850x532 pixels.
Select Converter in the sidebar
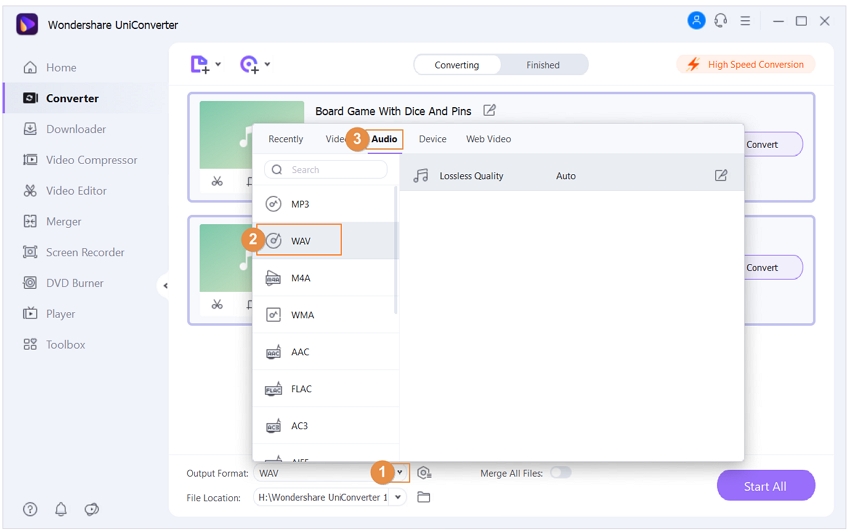click(x=61, y=98)
